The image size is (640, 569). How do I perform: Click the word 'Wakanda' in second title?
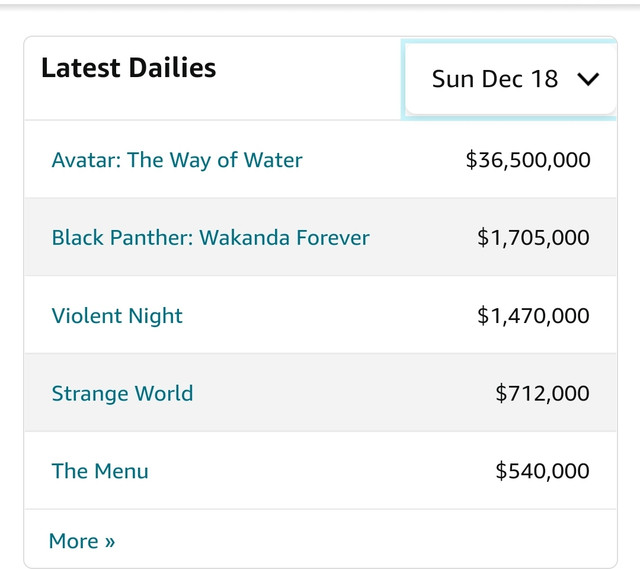pyautogui.click(x=244, y=238)
